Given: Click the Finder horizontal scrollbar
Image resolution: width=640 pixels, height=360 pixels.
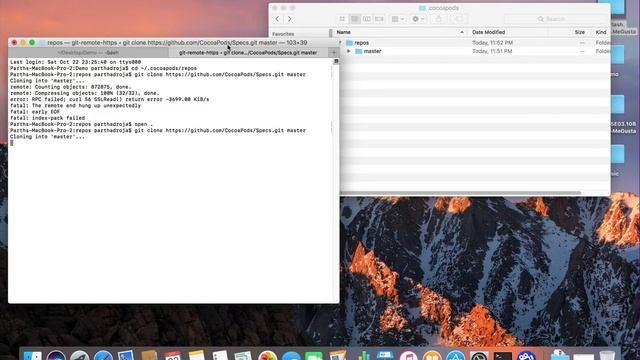Looking at the screenshot, I should [461, 193].
